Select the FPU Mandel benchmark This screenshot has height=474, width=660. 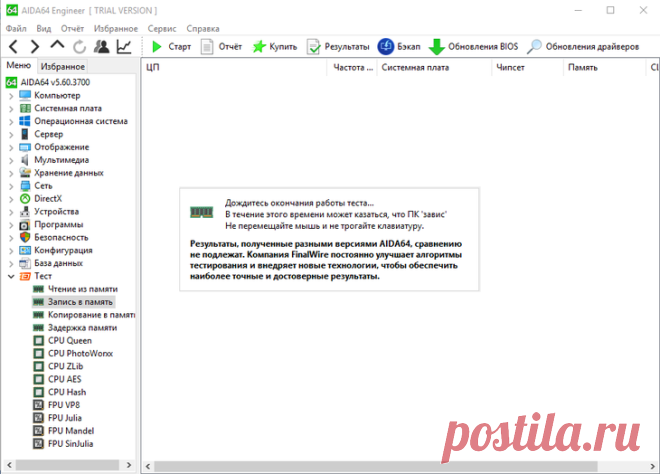(x=64, y=431)
